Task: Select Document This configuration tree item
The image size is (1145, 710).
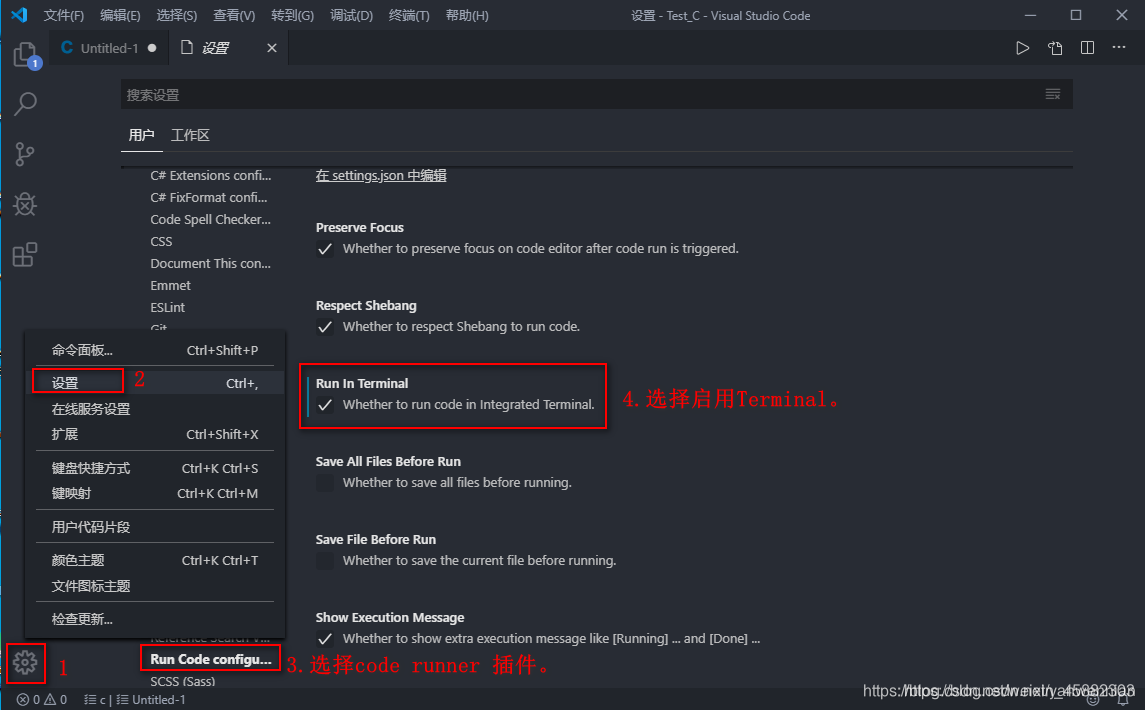Action: coord(210,263)
